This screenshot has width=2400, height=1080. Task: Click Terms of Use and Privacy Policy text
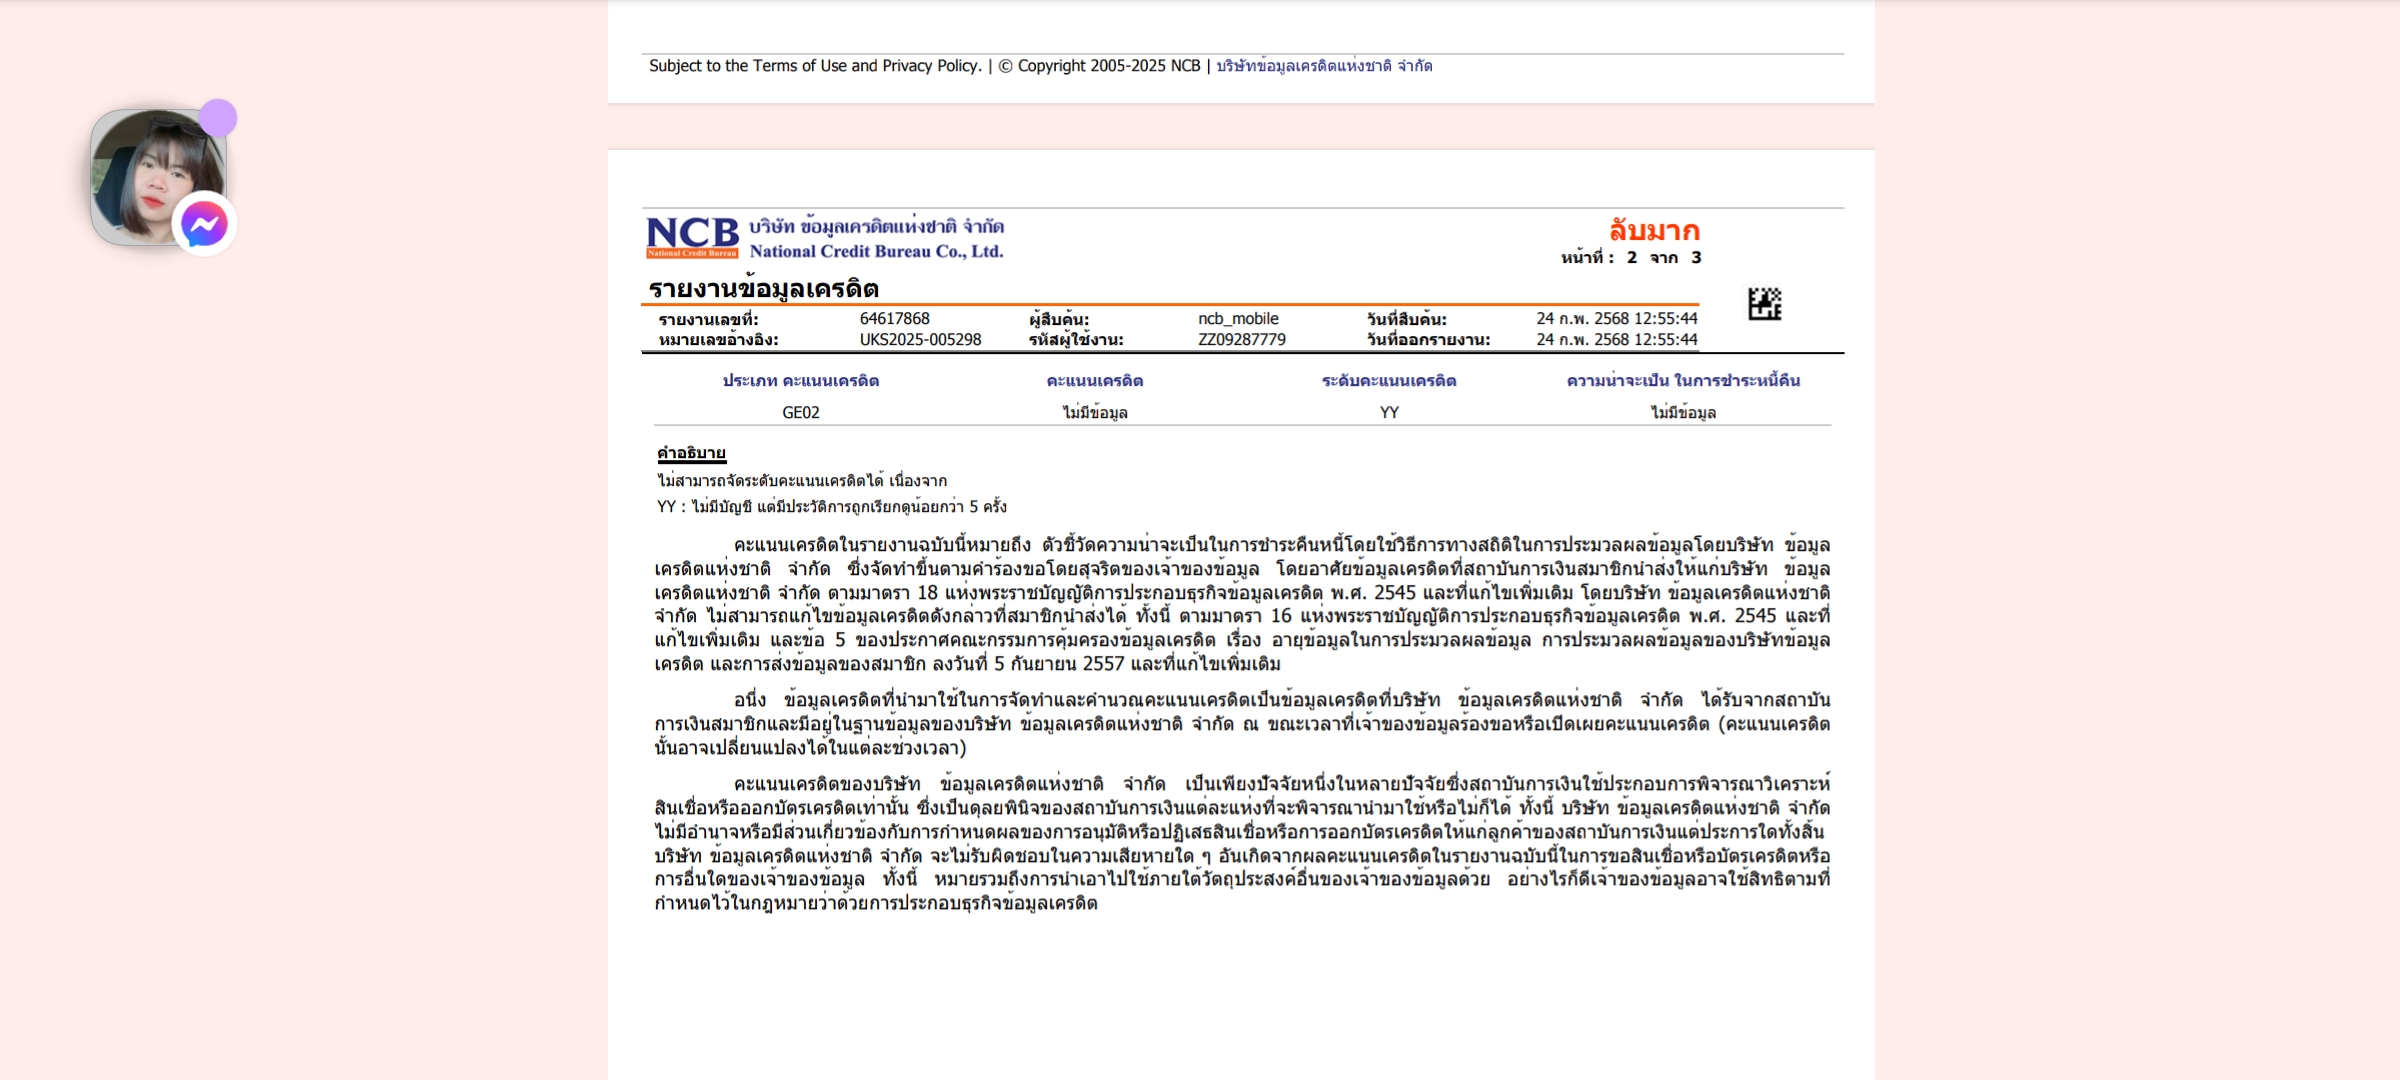click(x=866, y=66)
